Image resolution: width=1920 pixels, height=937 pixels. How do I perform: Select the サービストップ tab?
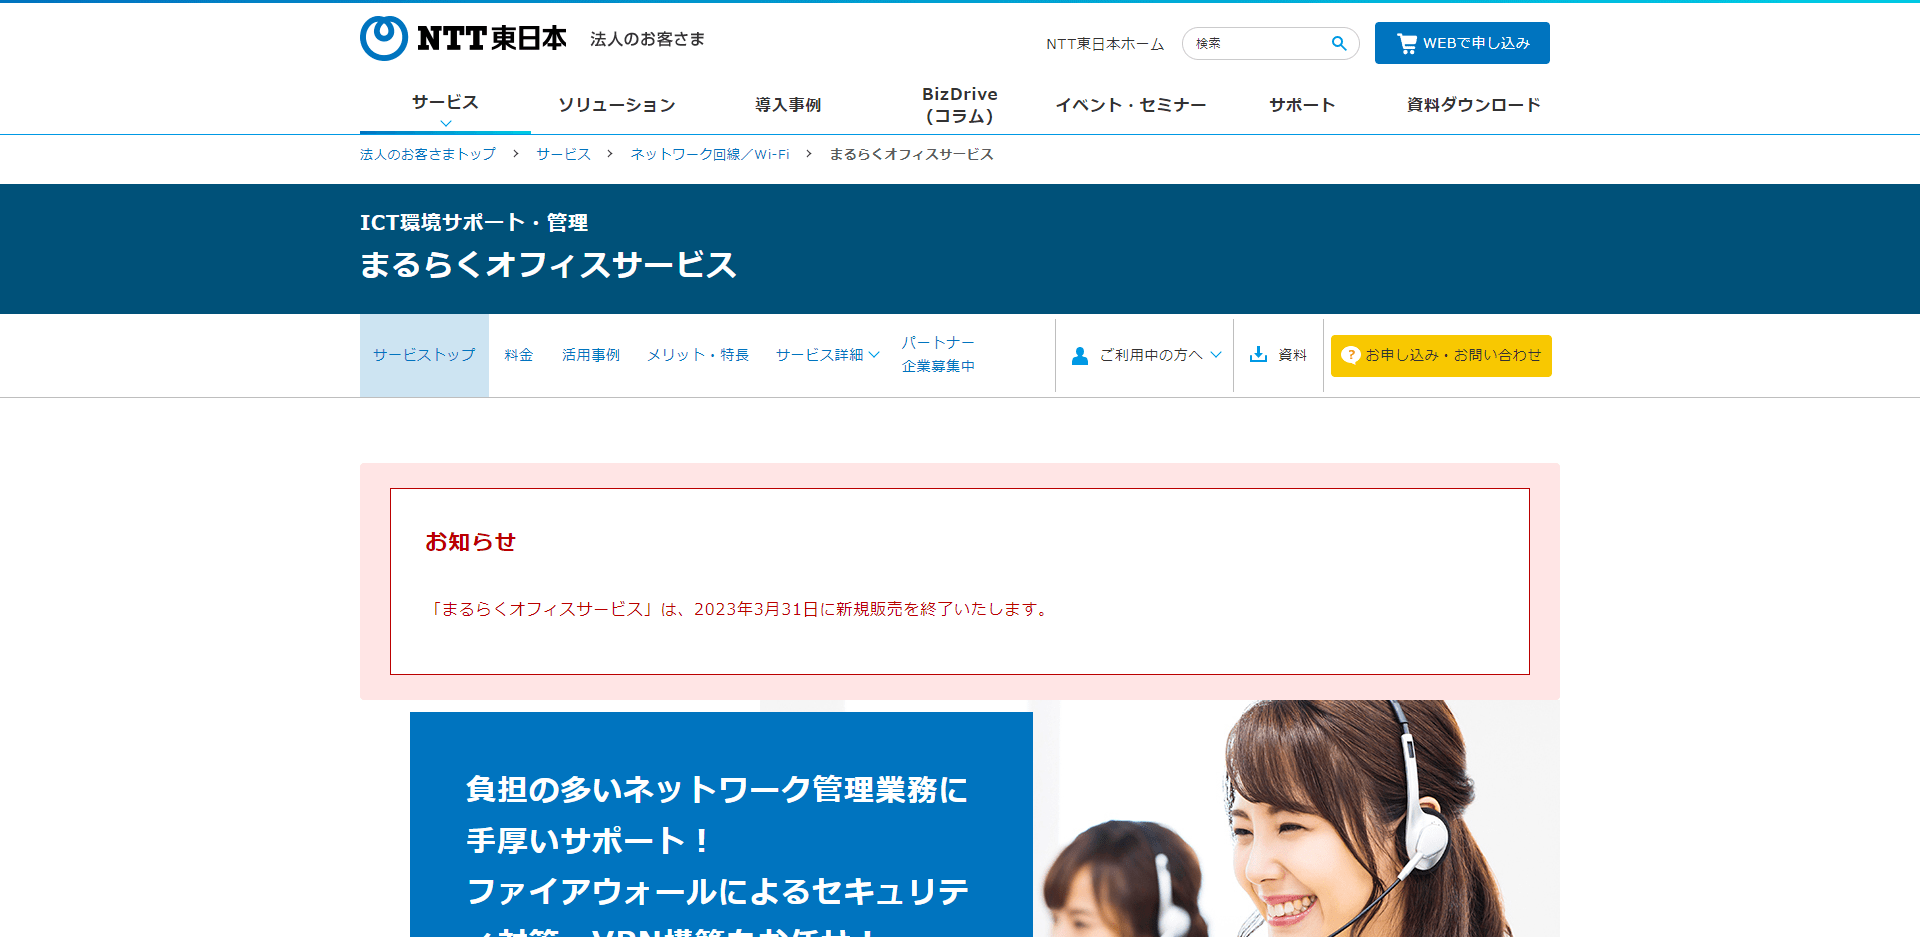click(x=424, y=355)
